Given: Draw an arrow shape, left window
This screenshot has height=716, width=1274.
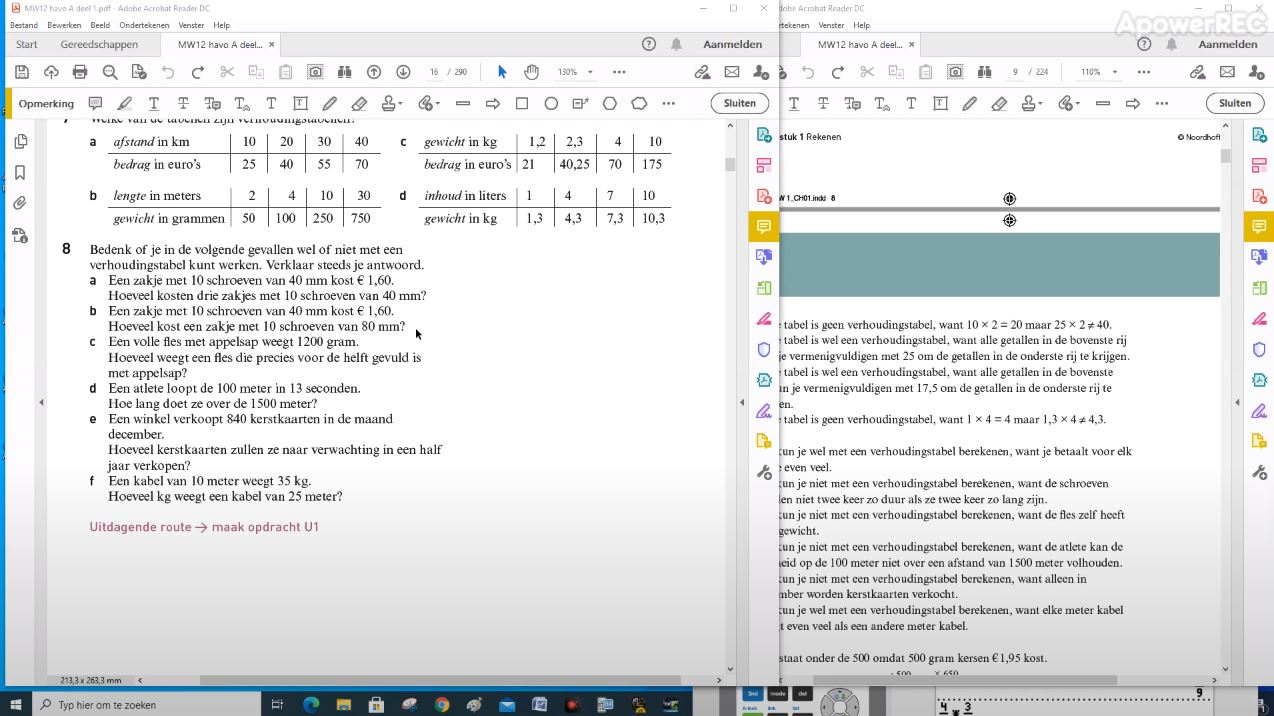Looking at the screenshot, I should pyautogui.click(x=492, y=103).
